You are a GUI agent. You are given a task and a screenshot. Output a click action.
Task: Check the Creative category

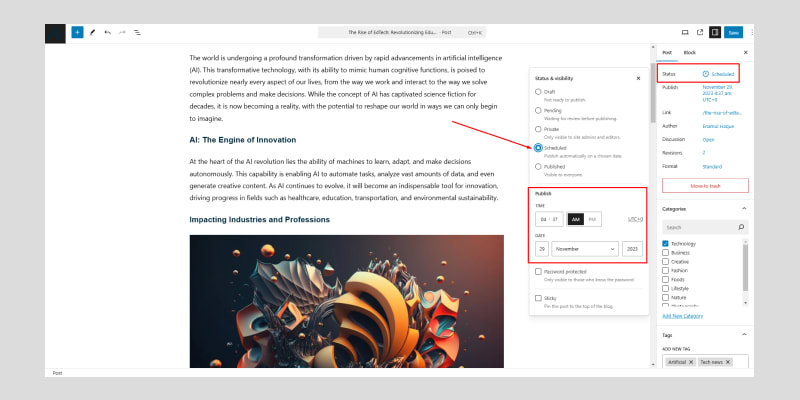pos(665,262)
